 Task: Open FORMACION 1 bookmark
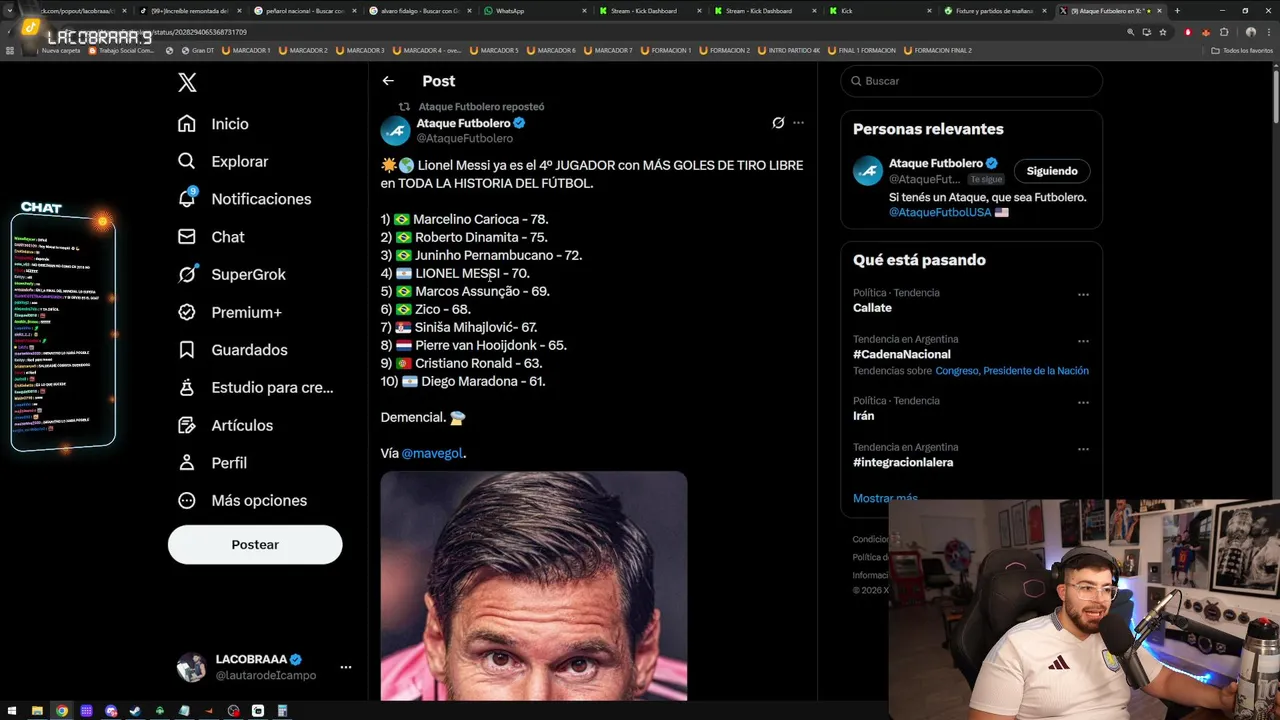pyautogui.click(x=667, y=50)
